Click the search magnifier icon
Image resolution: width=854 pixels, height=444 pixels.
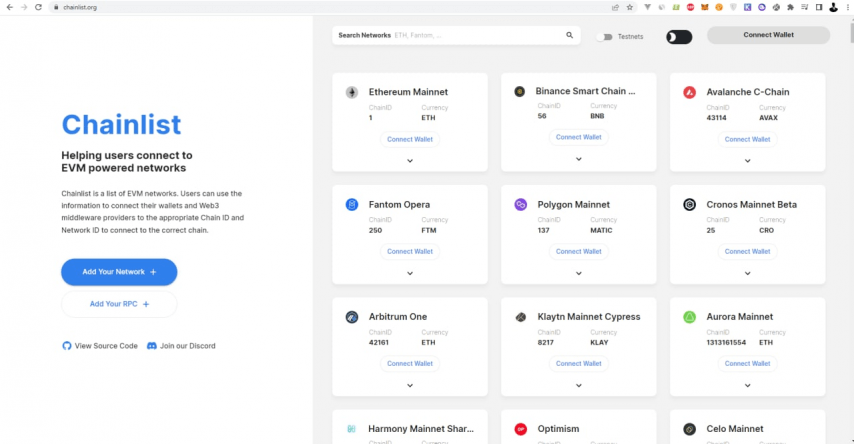point(569,35)
